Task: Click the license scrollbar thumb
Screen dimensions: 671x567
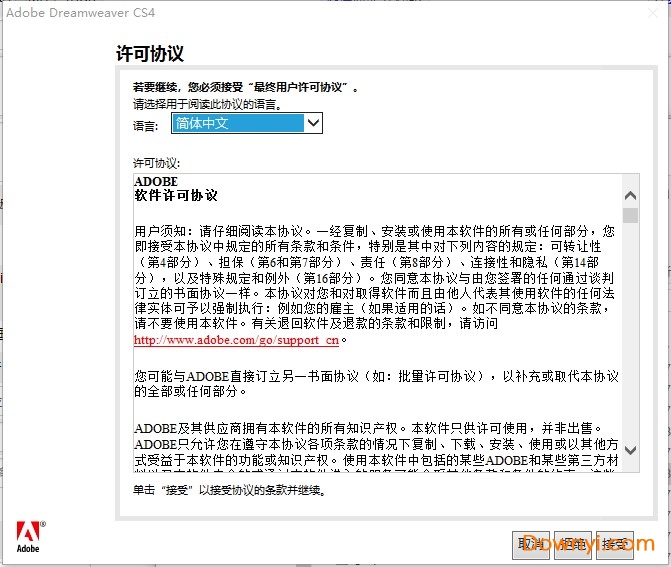Action: pyautogui.click(x=630, y=215)
